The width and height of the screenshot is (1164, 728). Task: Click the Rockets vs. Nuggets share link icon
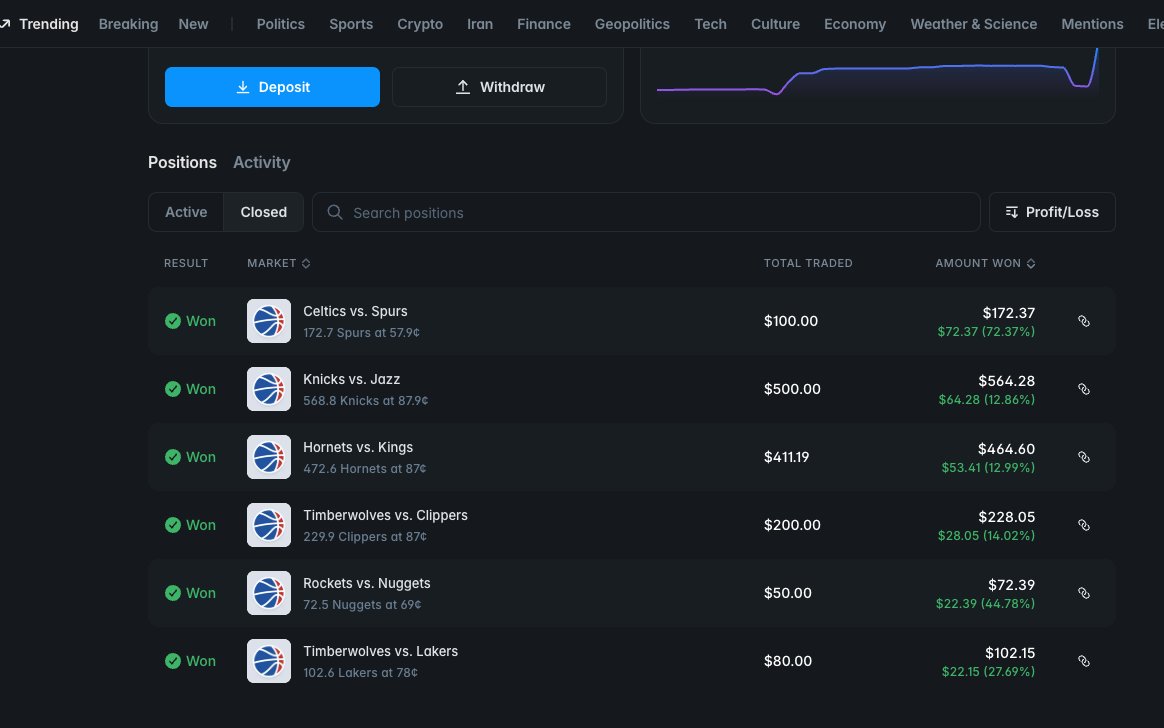[1084, 593]
